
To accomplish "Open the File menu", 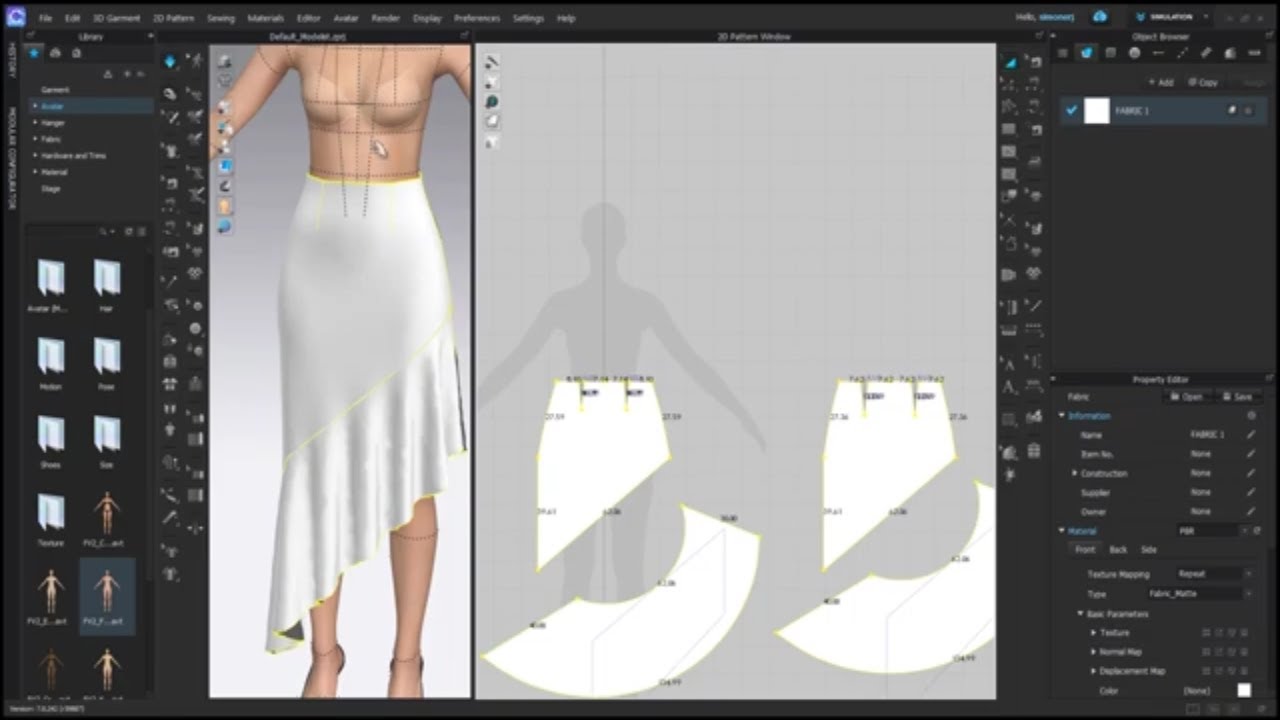I will pyautogui.click(x=46, y=18).
